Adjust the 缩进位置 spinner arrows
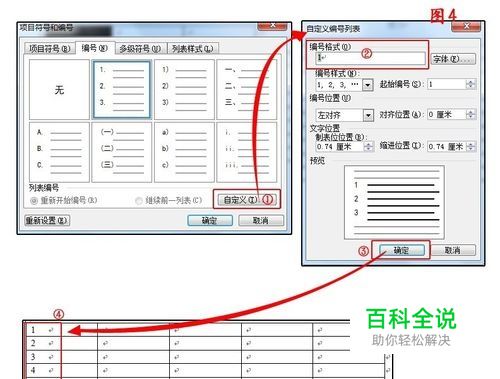Image resolution: width=500 pixels, height=379 pixels. (471, 147)
